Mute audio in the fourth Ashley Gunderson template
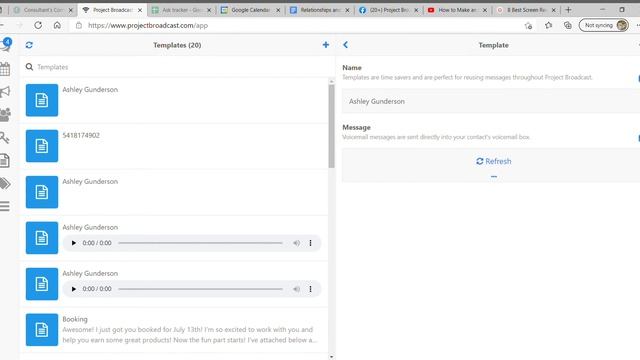This screenshot has height=360, width=640. pyautogui.click(x=296, y=243)
